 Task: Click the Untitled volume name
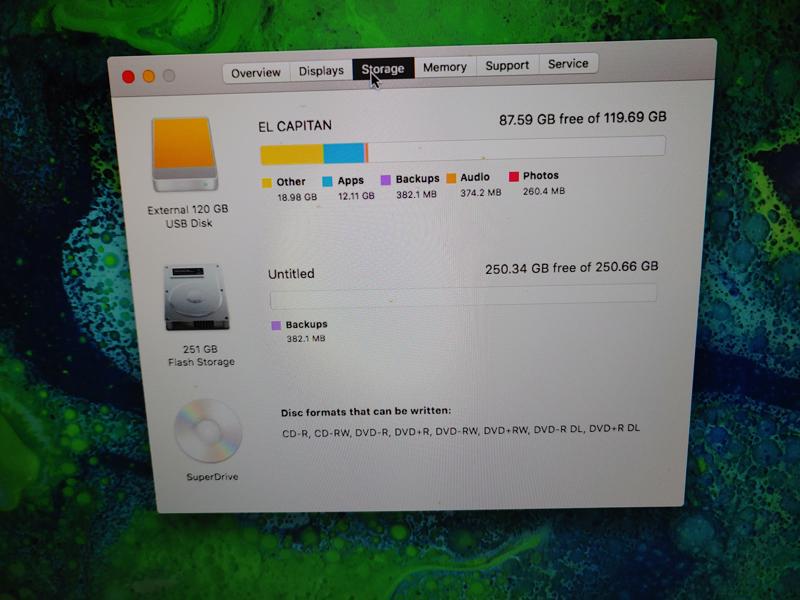291,274
